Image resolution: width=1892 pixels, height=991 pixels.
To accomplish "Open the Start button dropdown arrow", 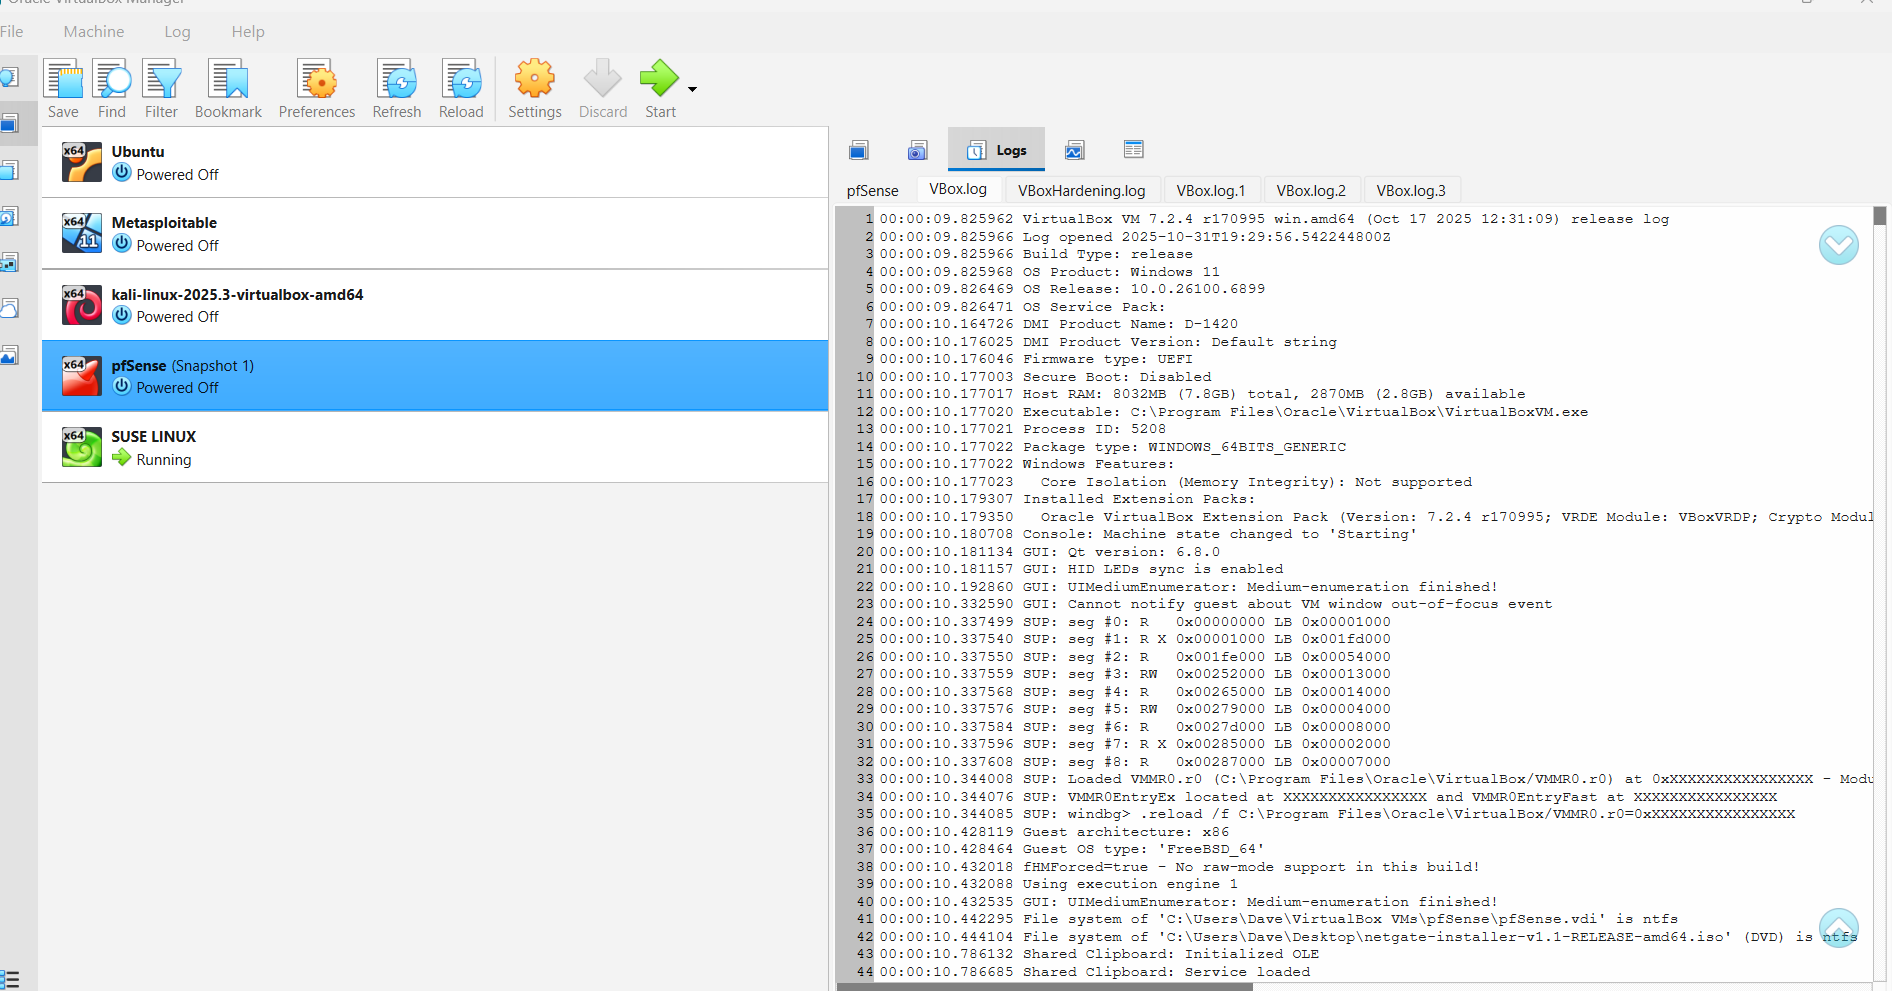I will [691, 87].
